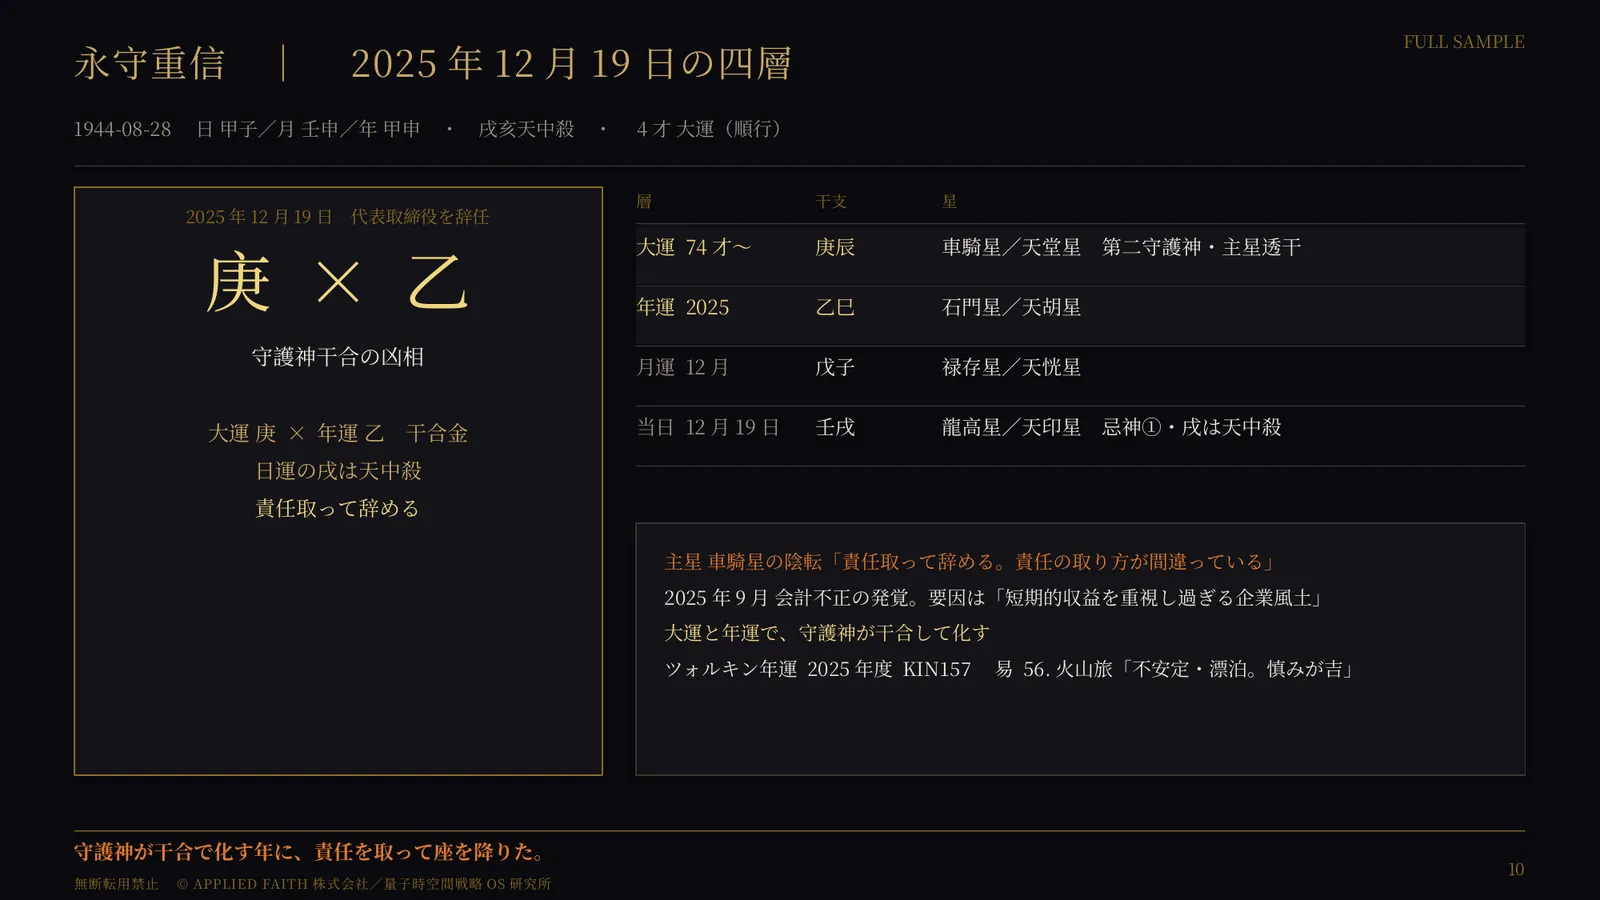1600x900 pixels.
Task: Click the large 乙 character
Action: (x=438, y=283)
